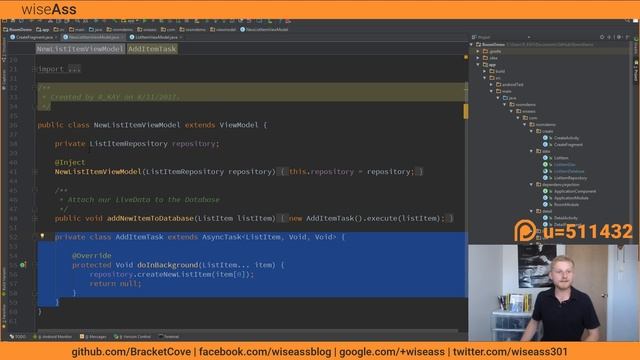This screenshot has width=640, height=360.
Task: Click the @Inject annotation in code
Action: tap(70, 162)
